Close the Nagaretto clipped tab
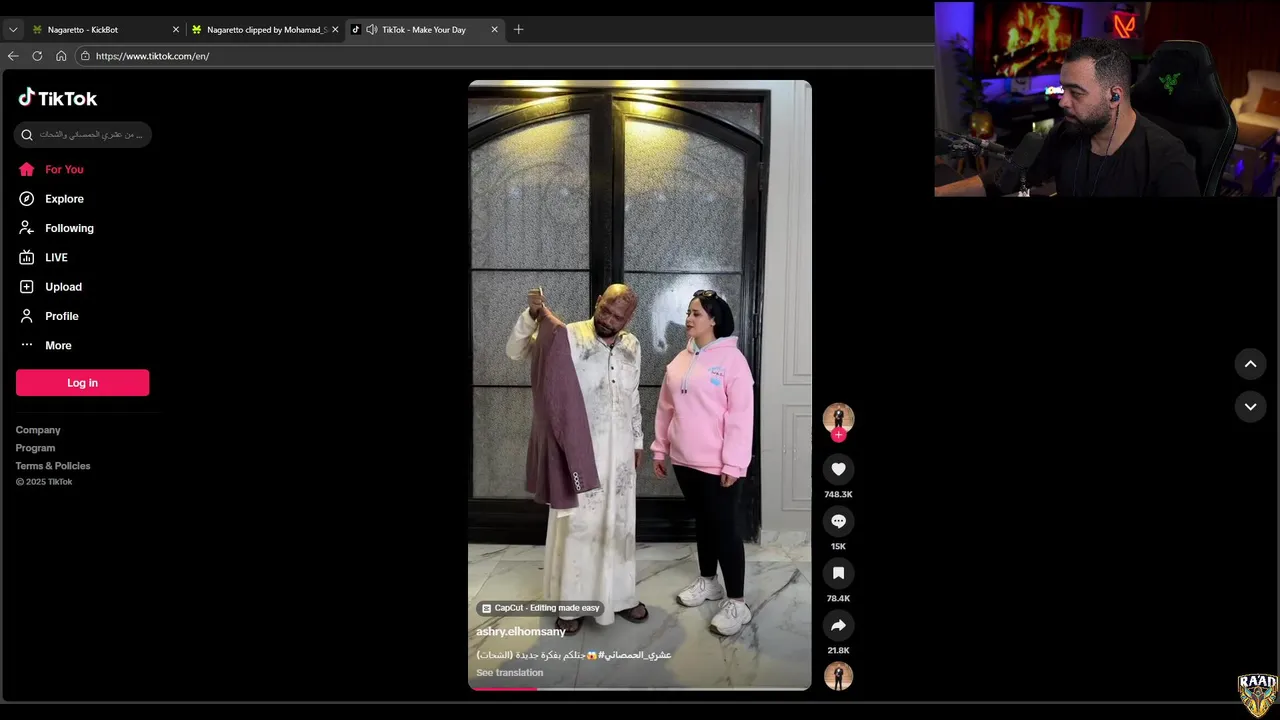This screenshot has height=720, width=1280. point(335,30)
